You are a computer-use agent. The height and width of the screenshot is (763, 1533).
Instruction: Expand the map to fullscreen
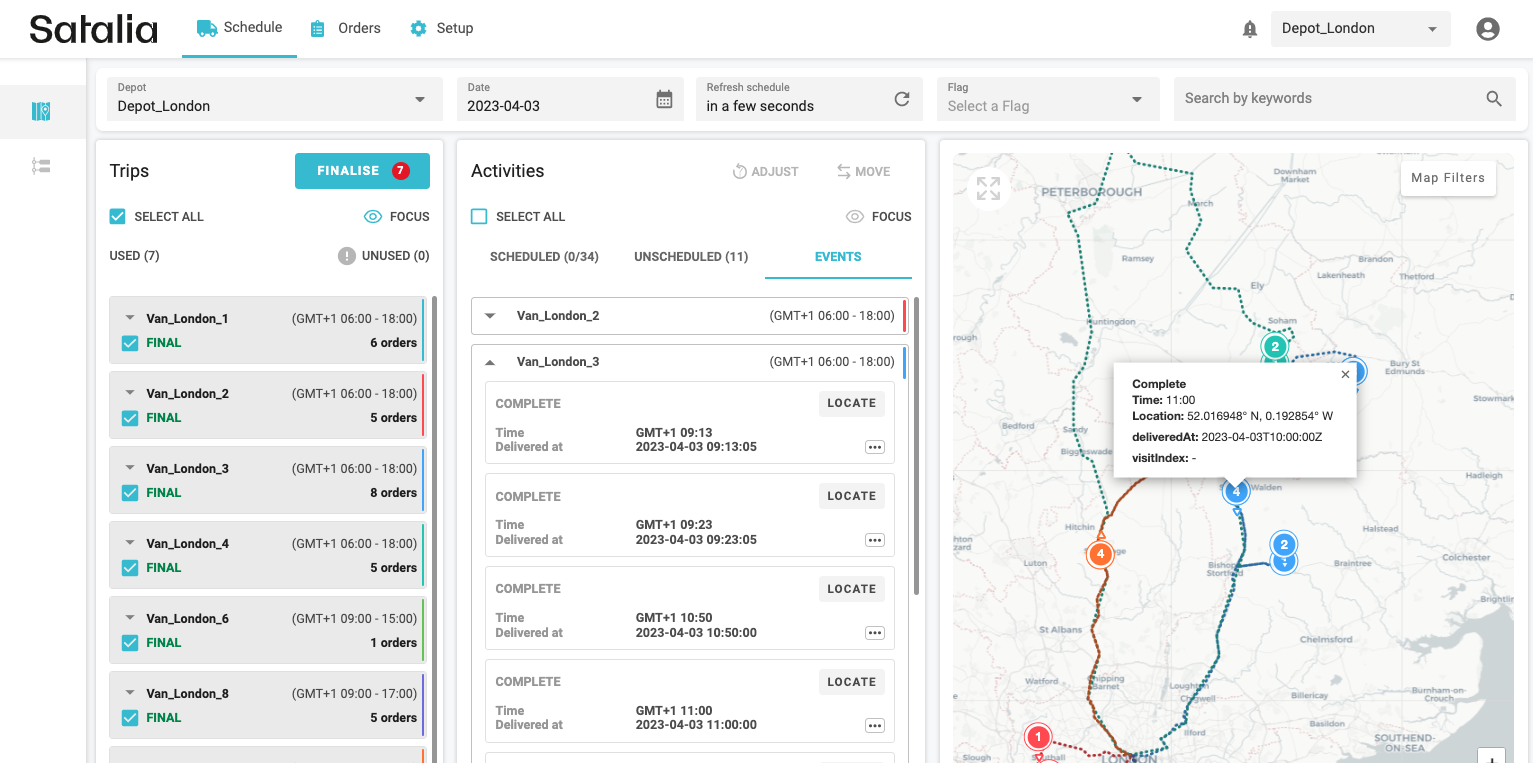pos(988,188)
